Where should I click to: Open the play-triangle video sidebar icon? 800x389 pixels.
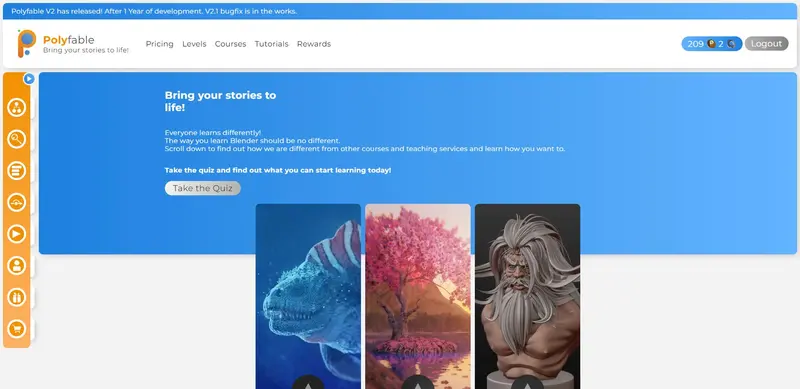click(17, 234)
